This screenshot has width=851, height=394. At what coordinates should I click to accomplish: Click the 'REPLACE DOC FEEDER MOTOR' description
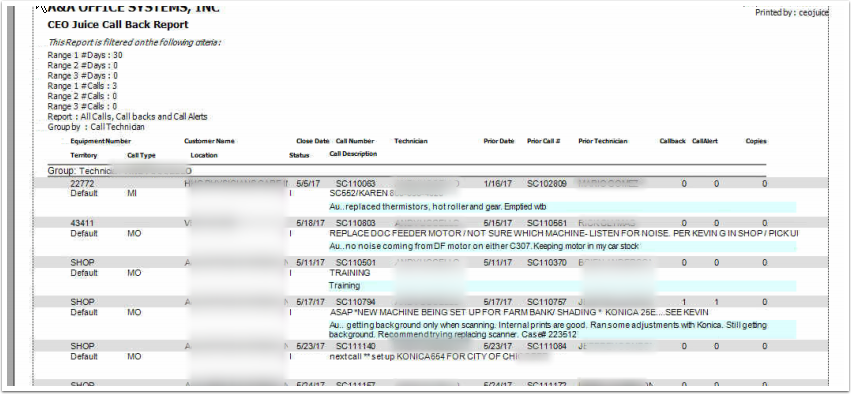564,233
